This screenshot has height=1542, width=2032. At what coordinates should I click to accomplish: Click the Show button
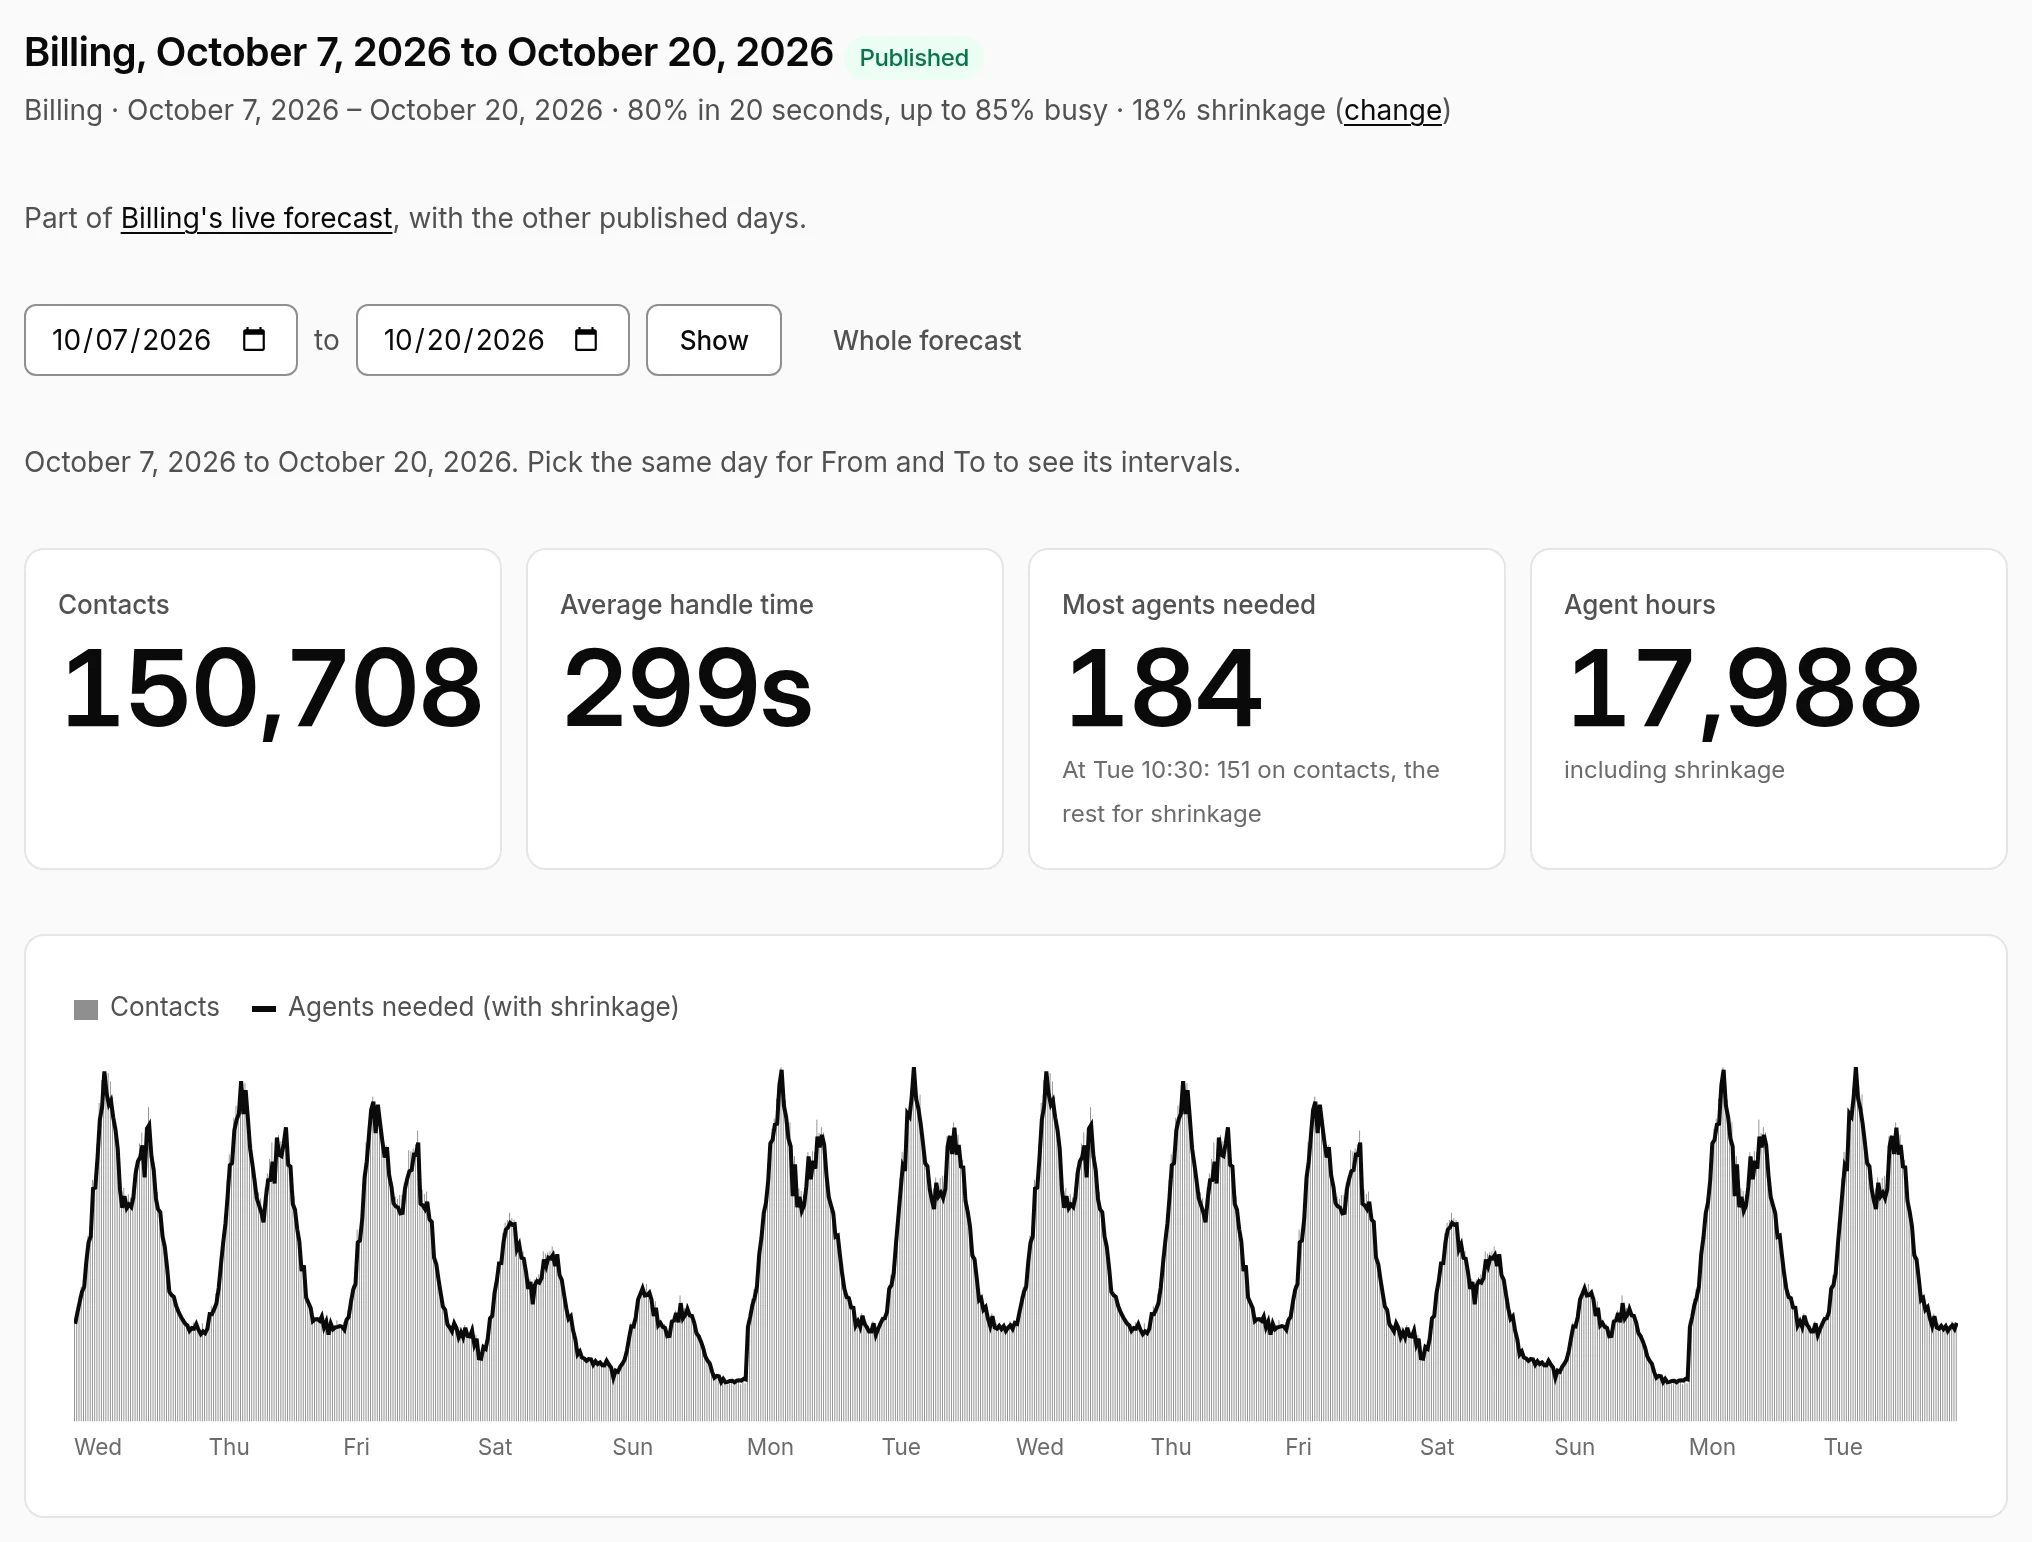(714, 340)
